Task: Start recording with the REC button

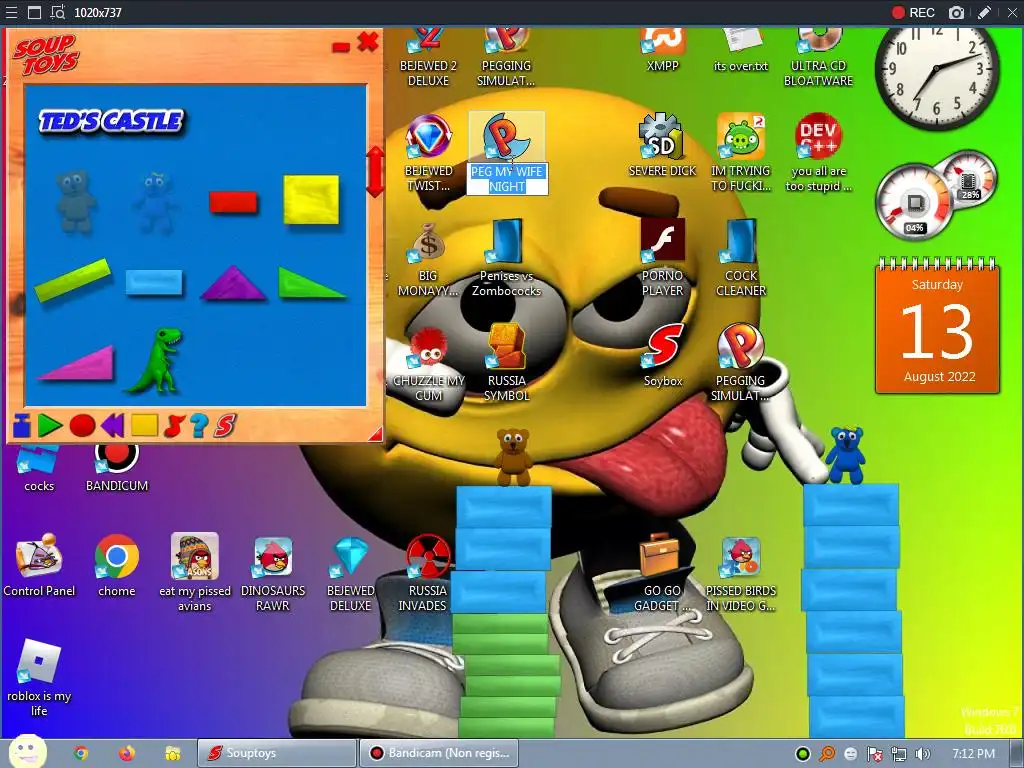Action: [914, 12]
